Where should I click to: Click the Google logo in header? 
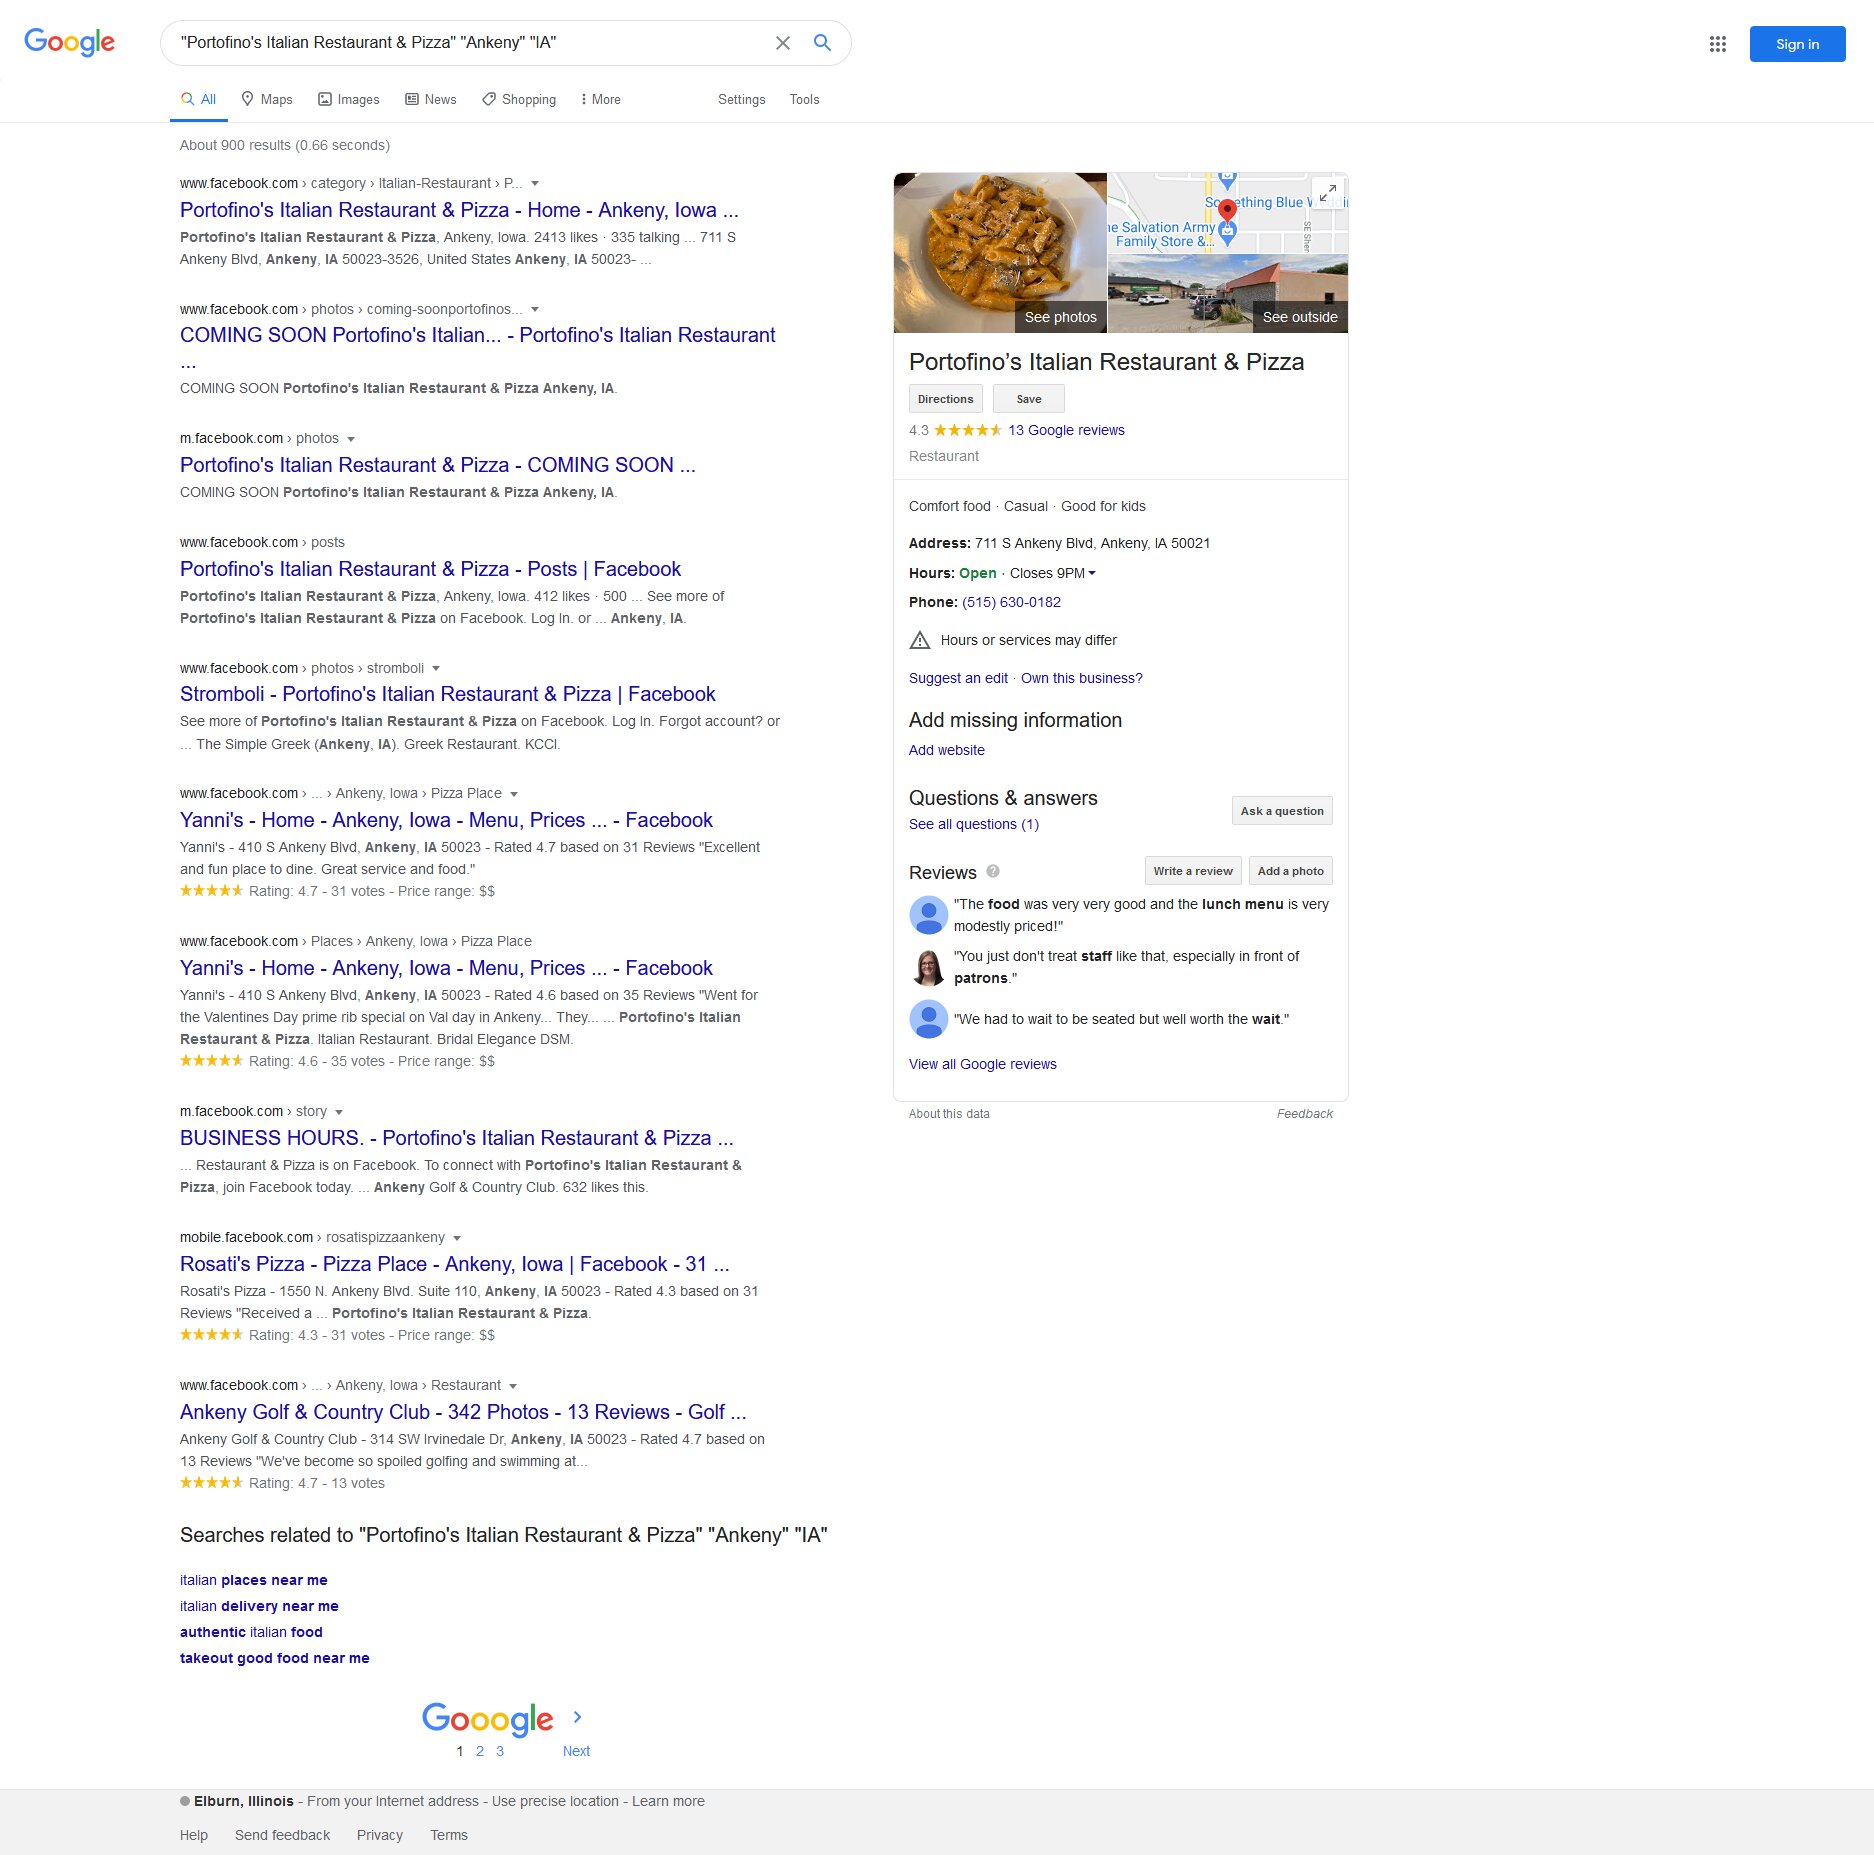tap(69, 42)
